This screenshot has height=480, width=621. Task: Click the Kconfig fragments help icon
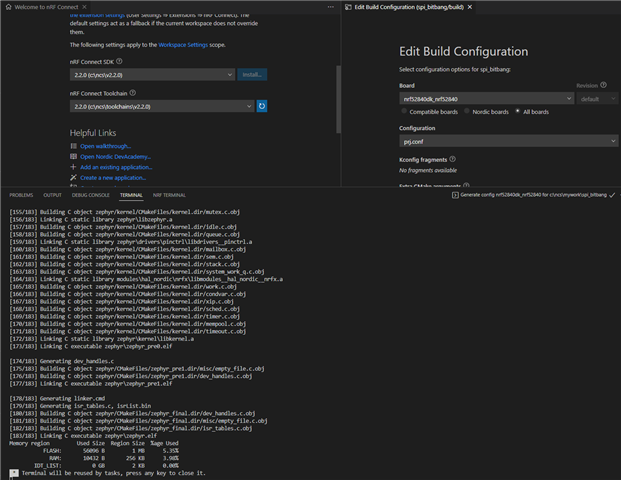[x=453, y=159]
